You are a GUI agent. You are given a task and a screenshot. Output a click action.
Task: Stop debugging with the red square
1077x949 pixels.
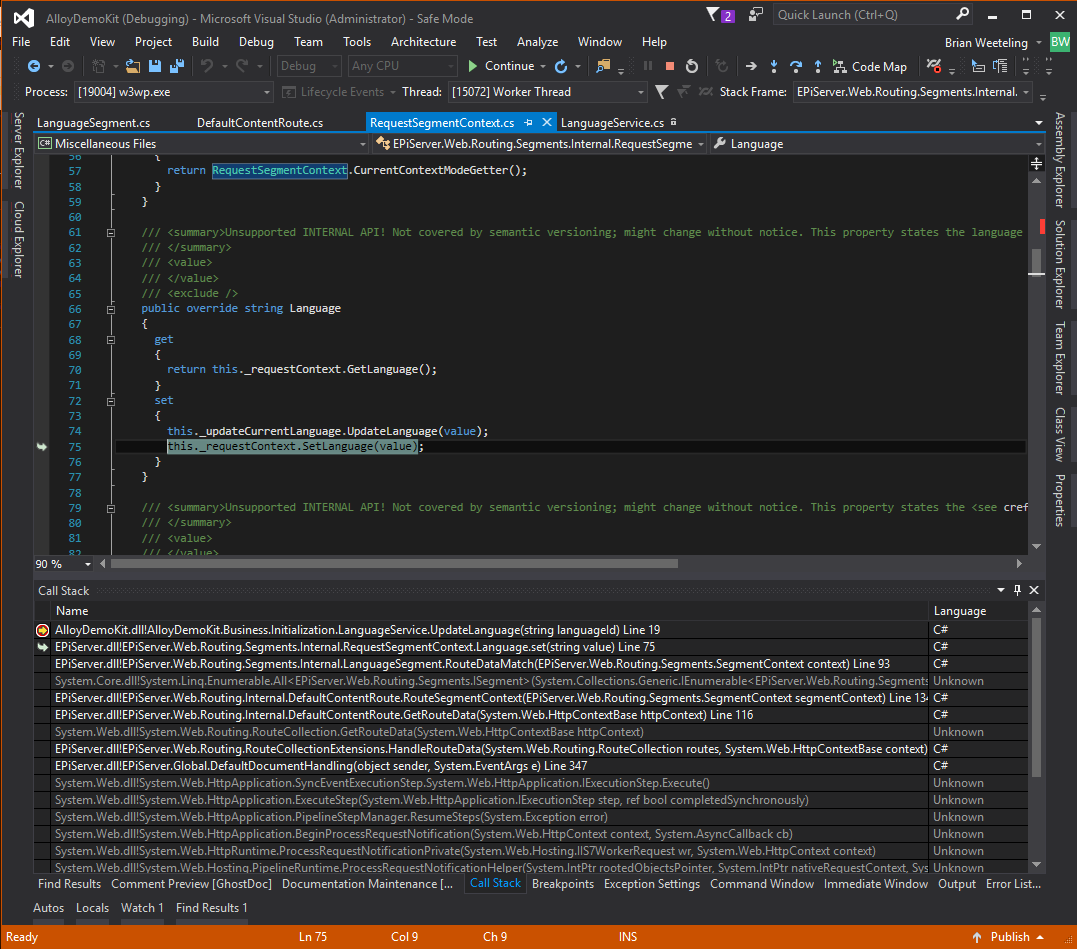tap(670, 66)
